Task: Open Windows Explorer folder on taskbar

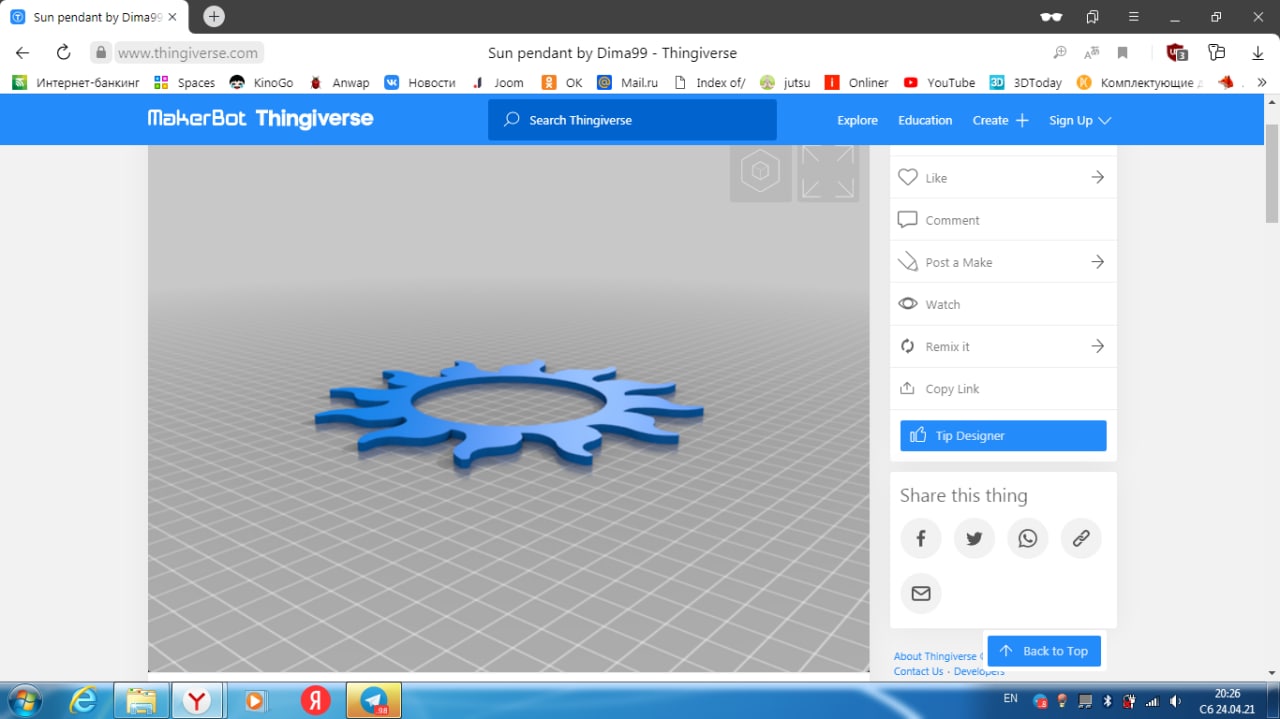Action: (x=141, y=700)
